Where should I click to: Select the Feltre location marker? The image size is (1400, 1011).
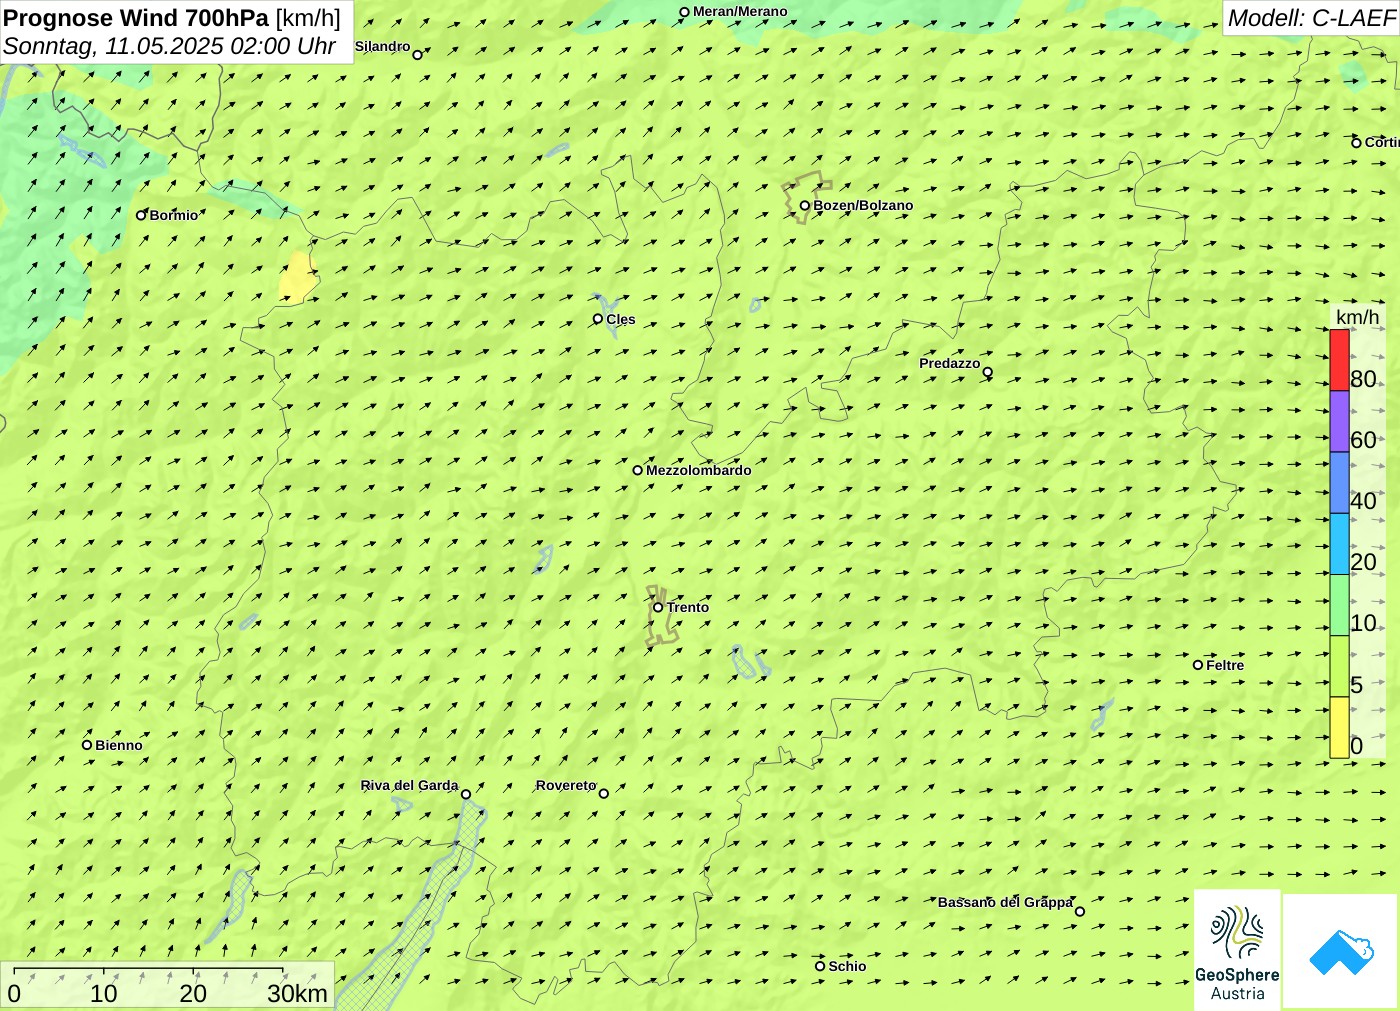tap(1198, 665)
